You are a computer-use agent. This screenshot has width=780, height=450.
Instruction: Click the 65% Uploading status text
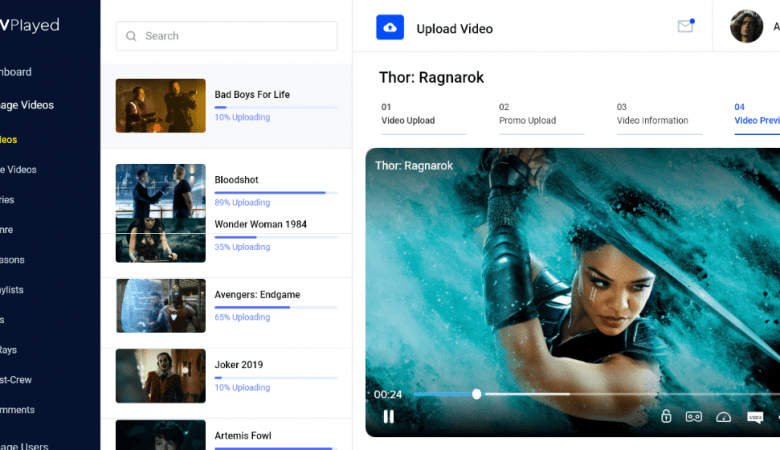pos(242,317)
